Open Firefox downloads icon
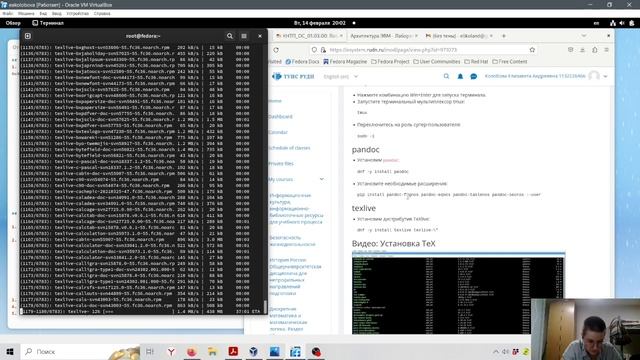 click(x=582, y=50)
